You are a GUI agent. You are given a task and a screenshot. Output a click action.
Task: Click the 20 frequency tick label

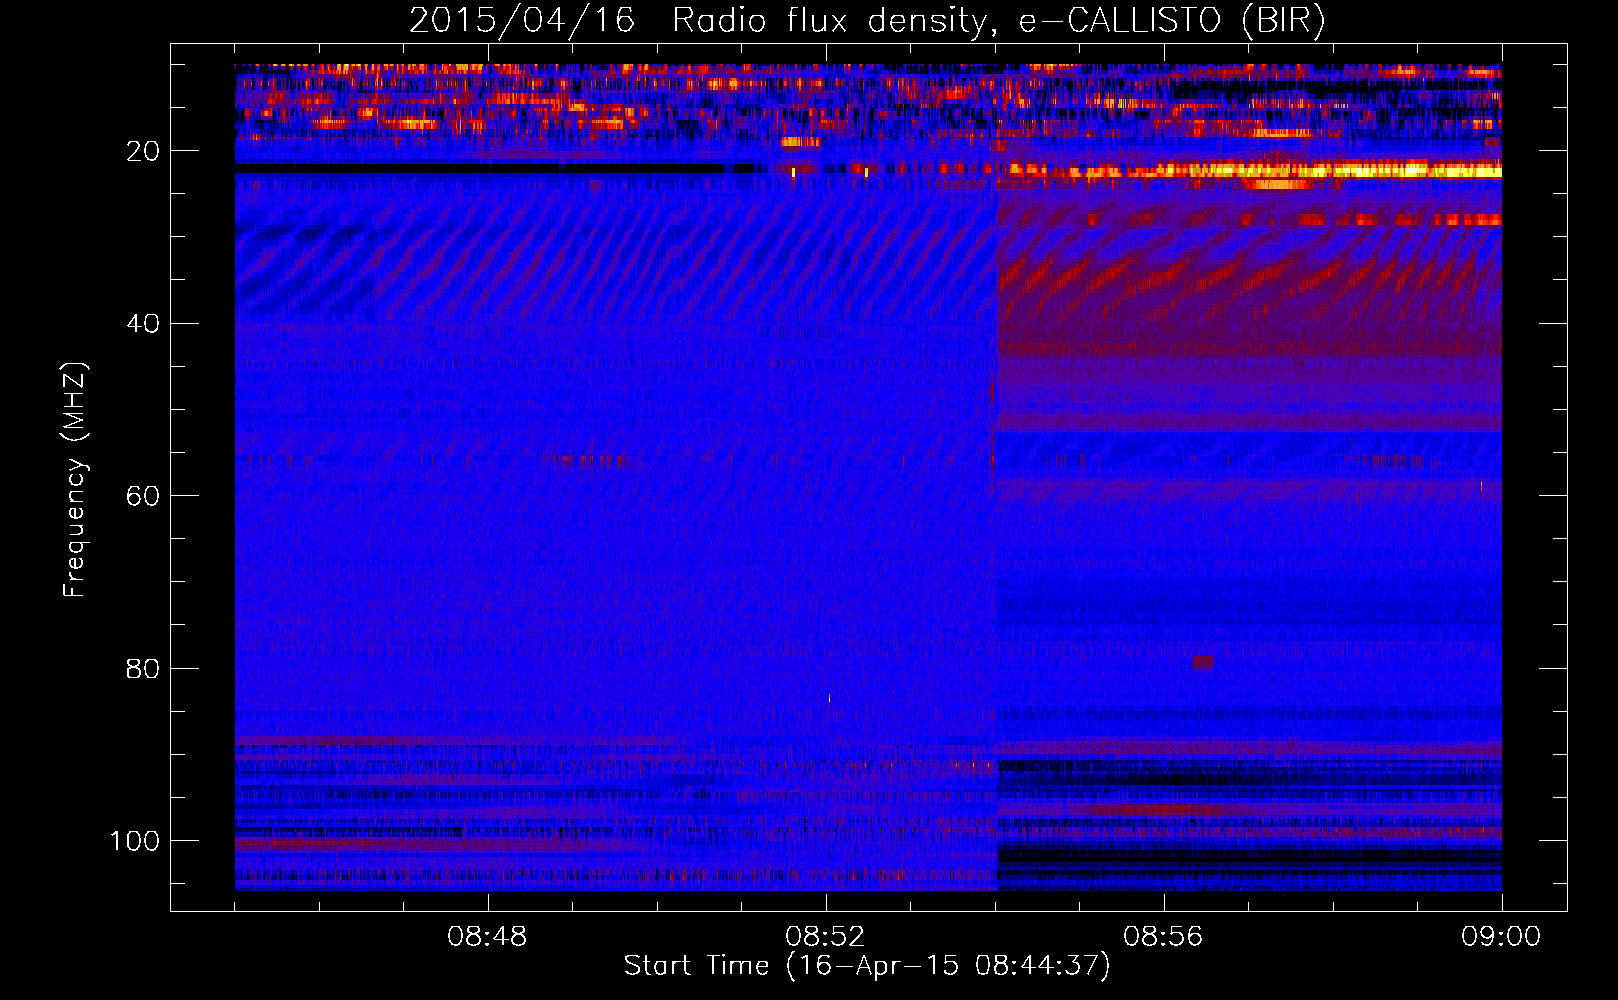143,151
